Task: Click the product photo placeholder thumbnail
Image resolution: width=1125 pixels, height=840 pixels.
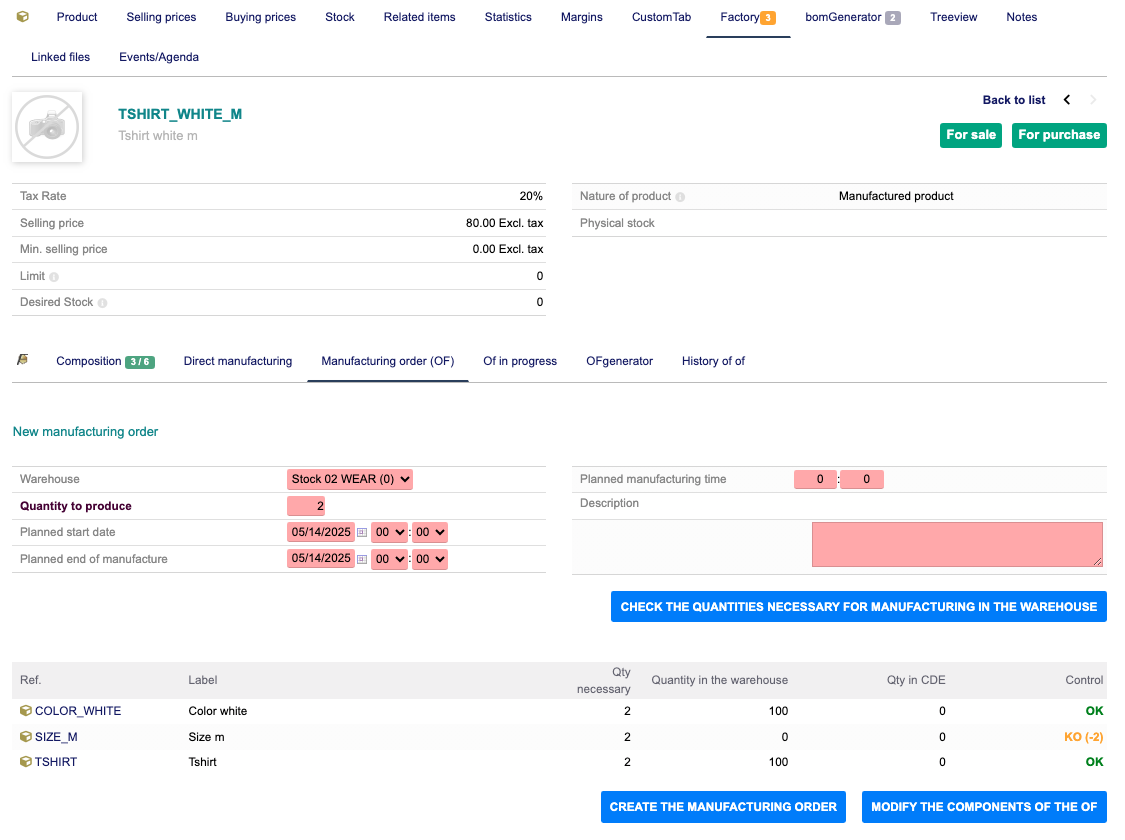Action: tap(47, 127)
